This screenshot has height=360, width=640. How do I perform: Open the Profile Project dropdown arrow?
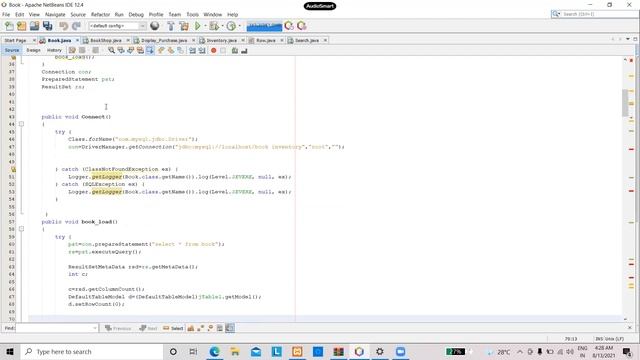(239, 26)
